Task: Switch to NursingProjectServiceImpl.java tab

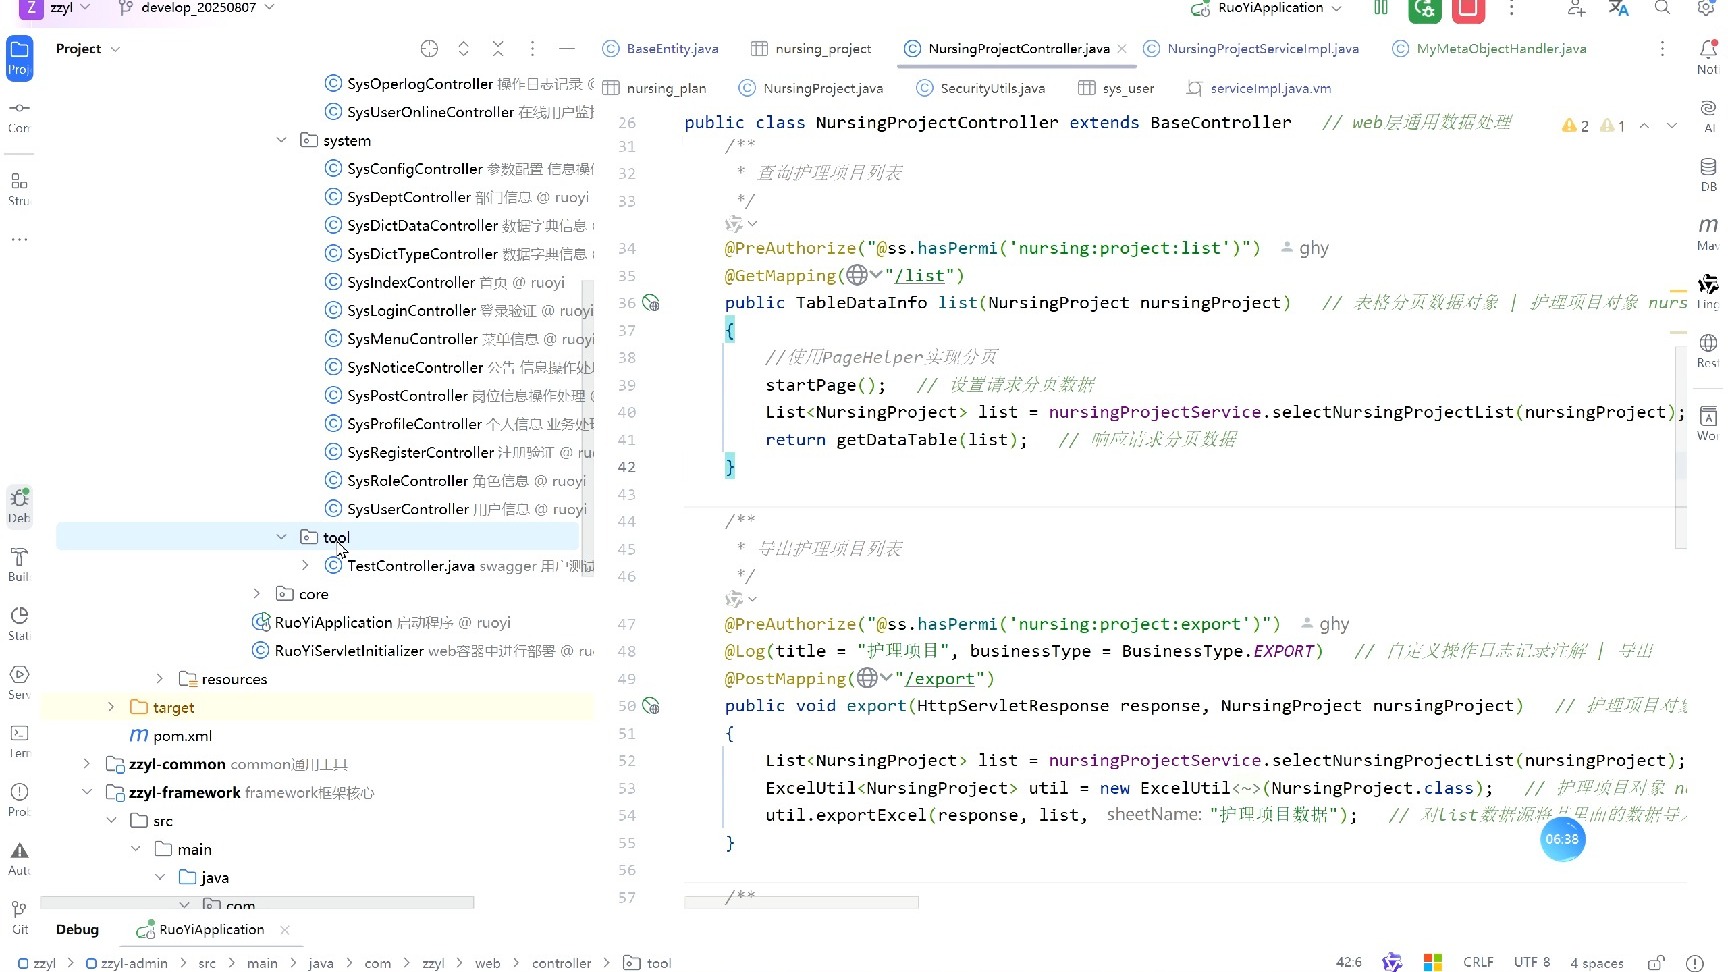Action: click(x=1251, y=48)
